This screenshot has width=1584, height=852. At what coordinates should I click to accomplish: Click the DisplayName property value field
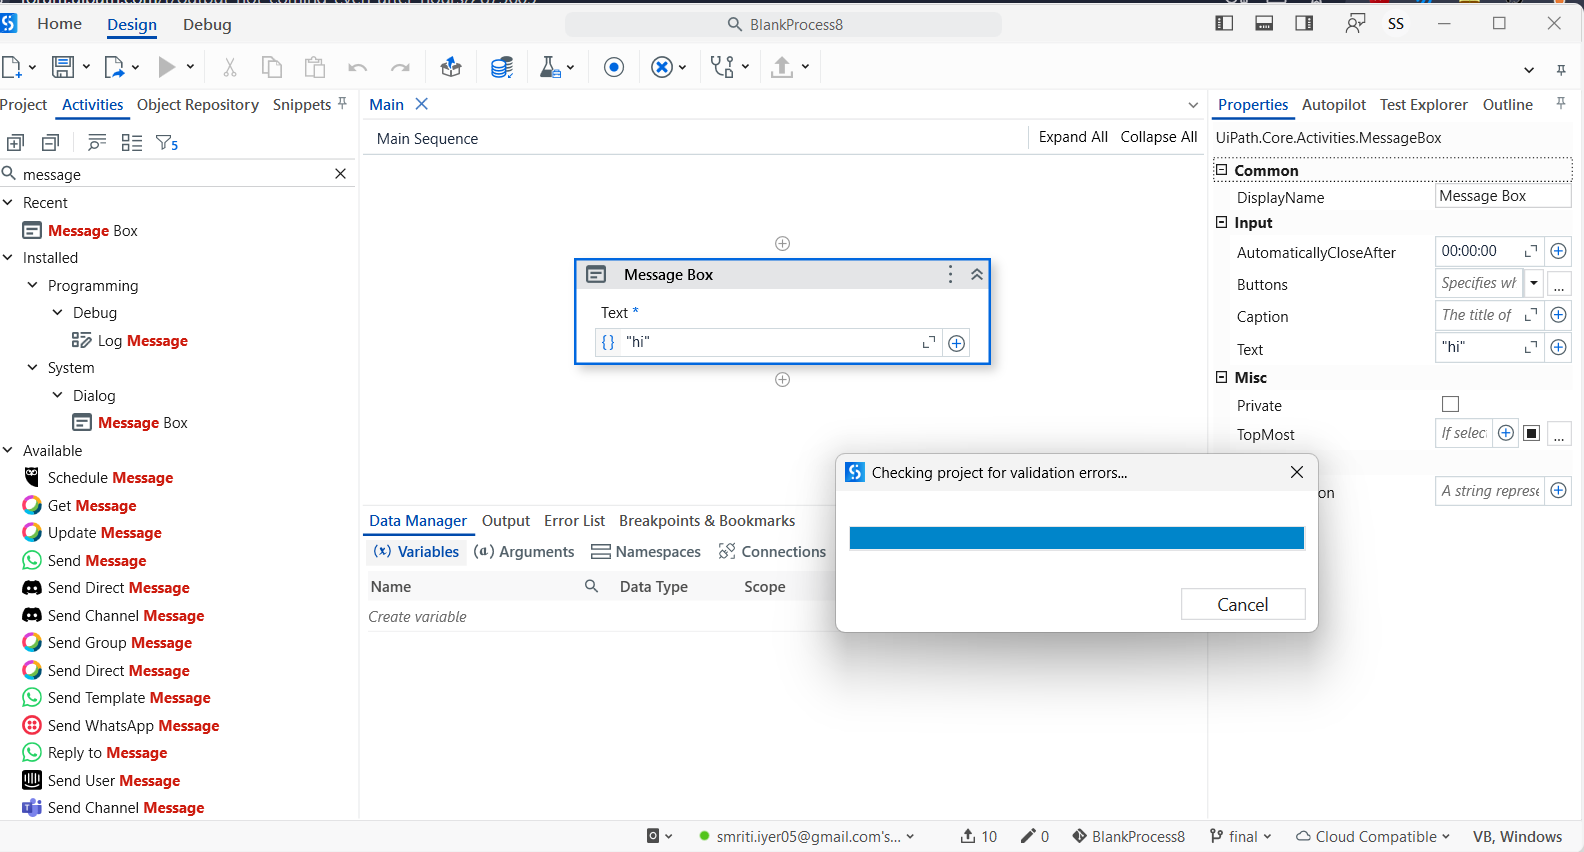1503,196
